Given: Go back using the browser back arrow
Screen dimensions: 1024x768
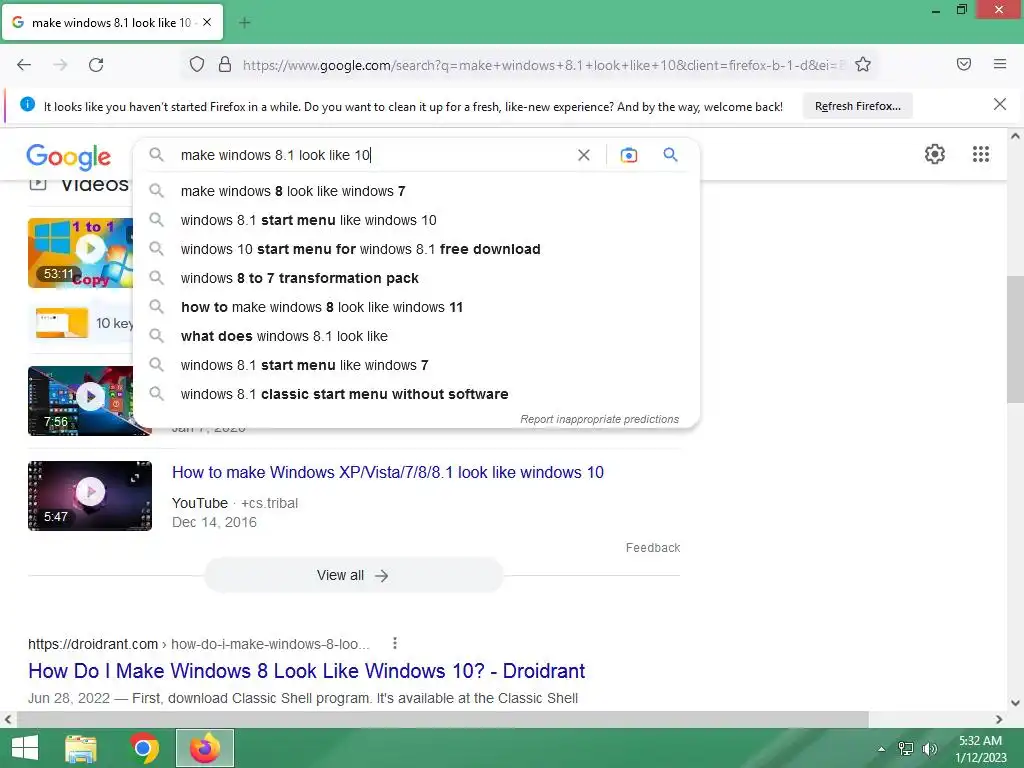Looking at the screenshot, I should (24, 65).
